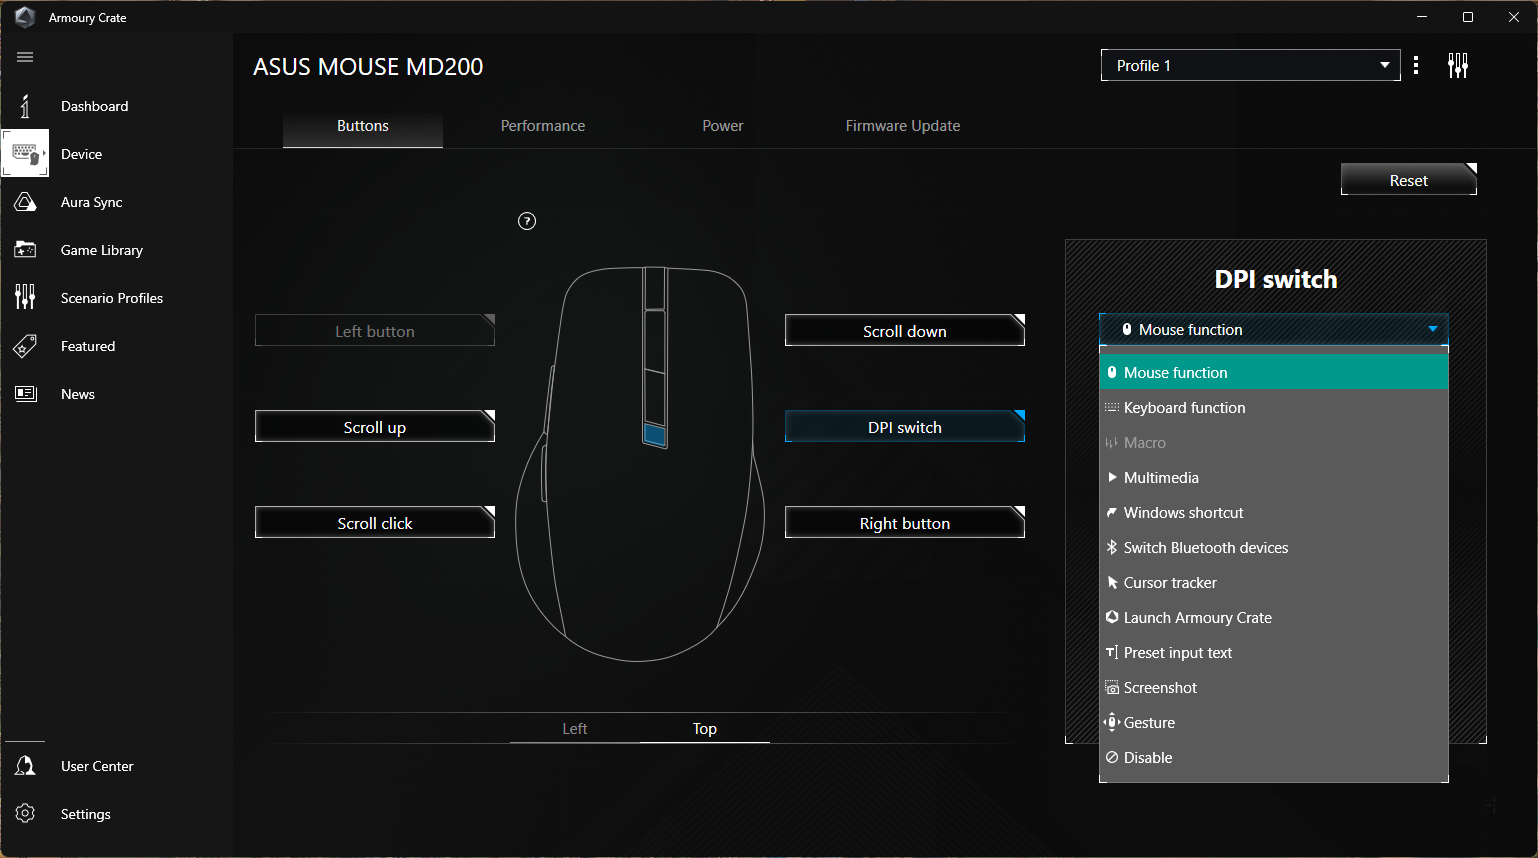This screenshot has width=1538, height=858.
Task: Open Game Library controller icon
Action: (25, 250)
